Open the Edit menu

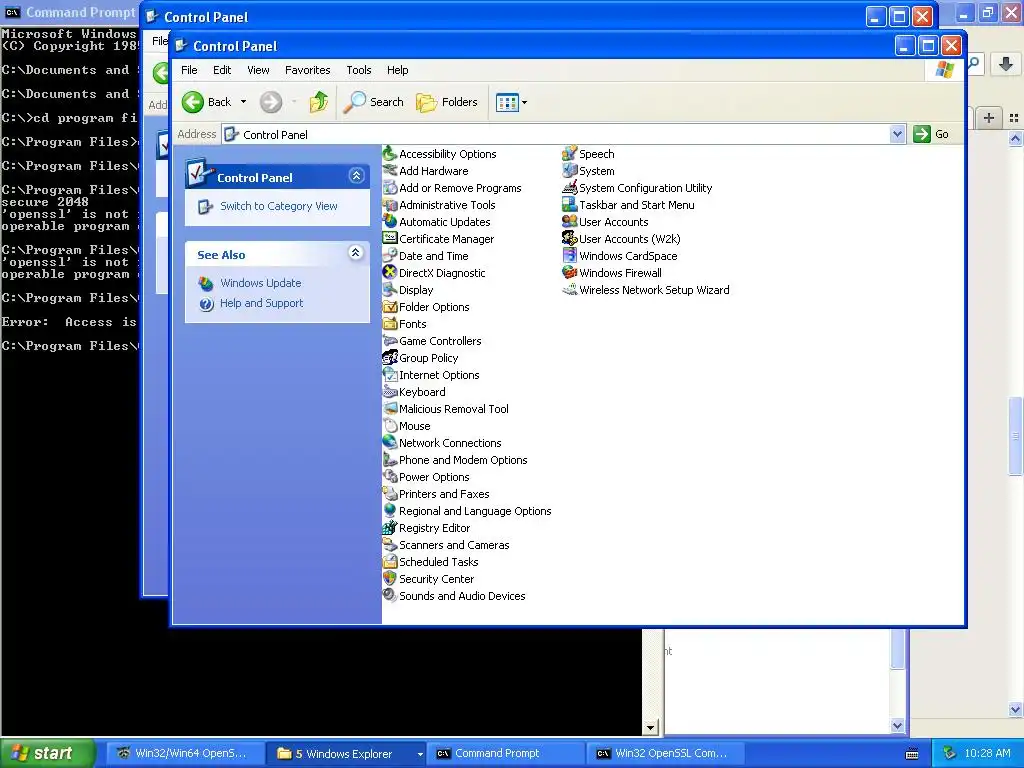[x=222, y=70]
